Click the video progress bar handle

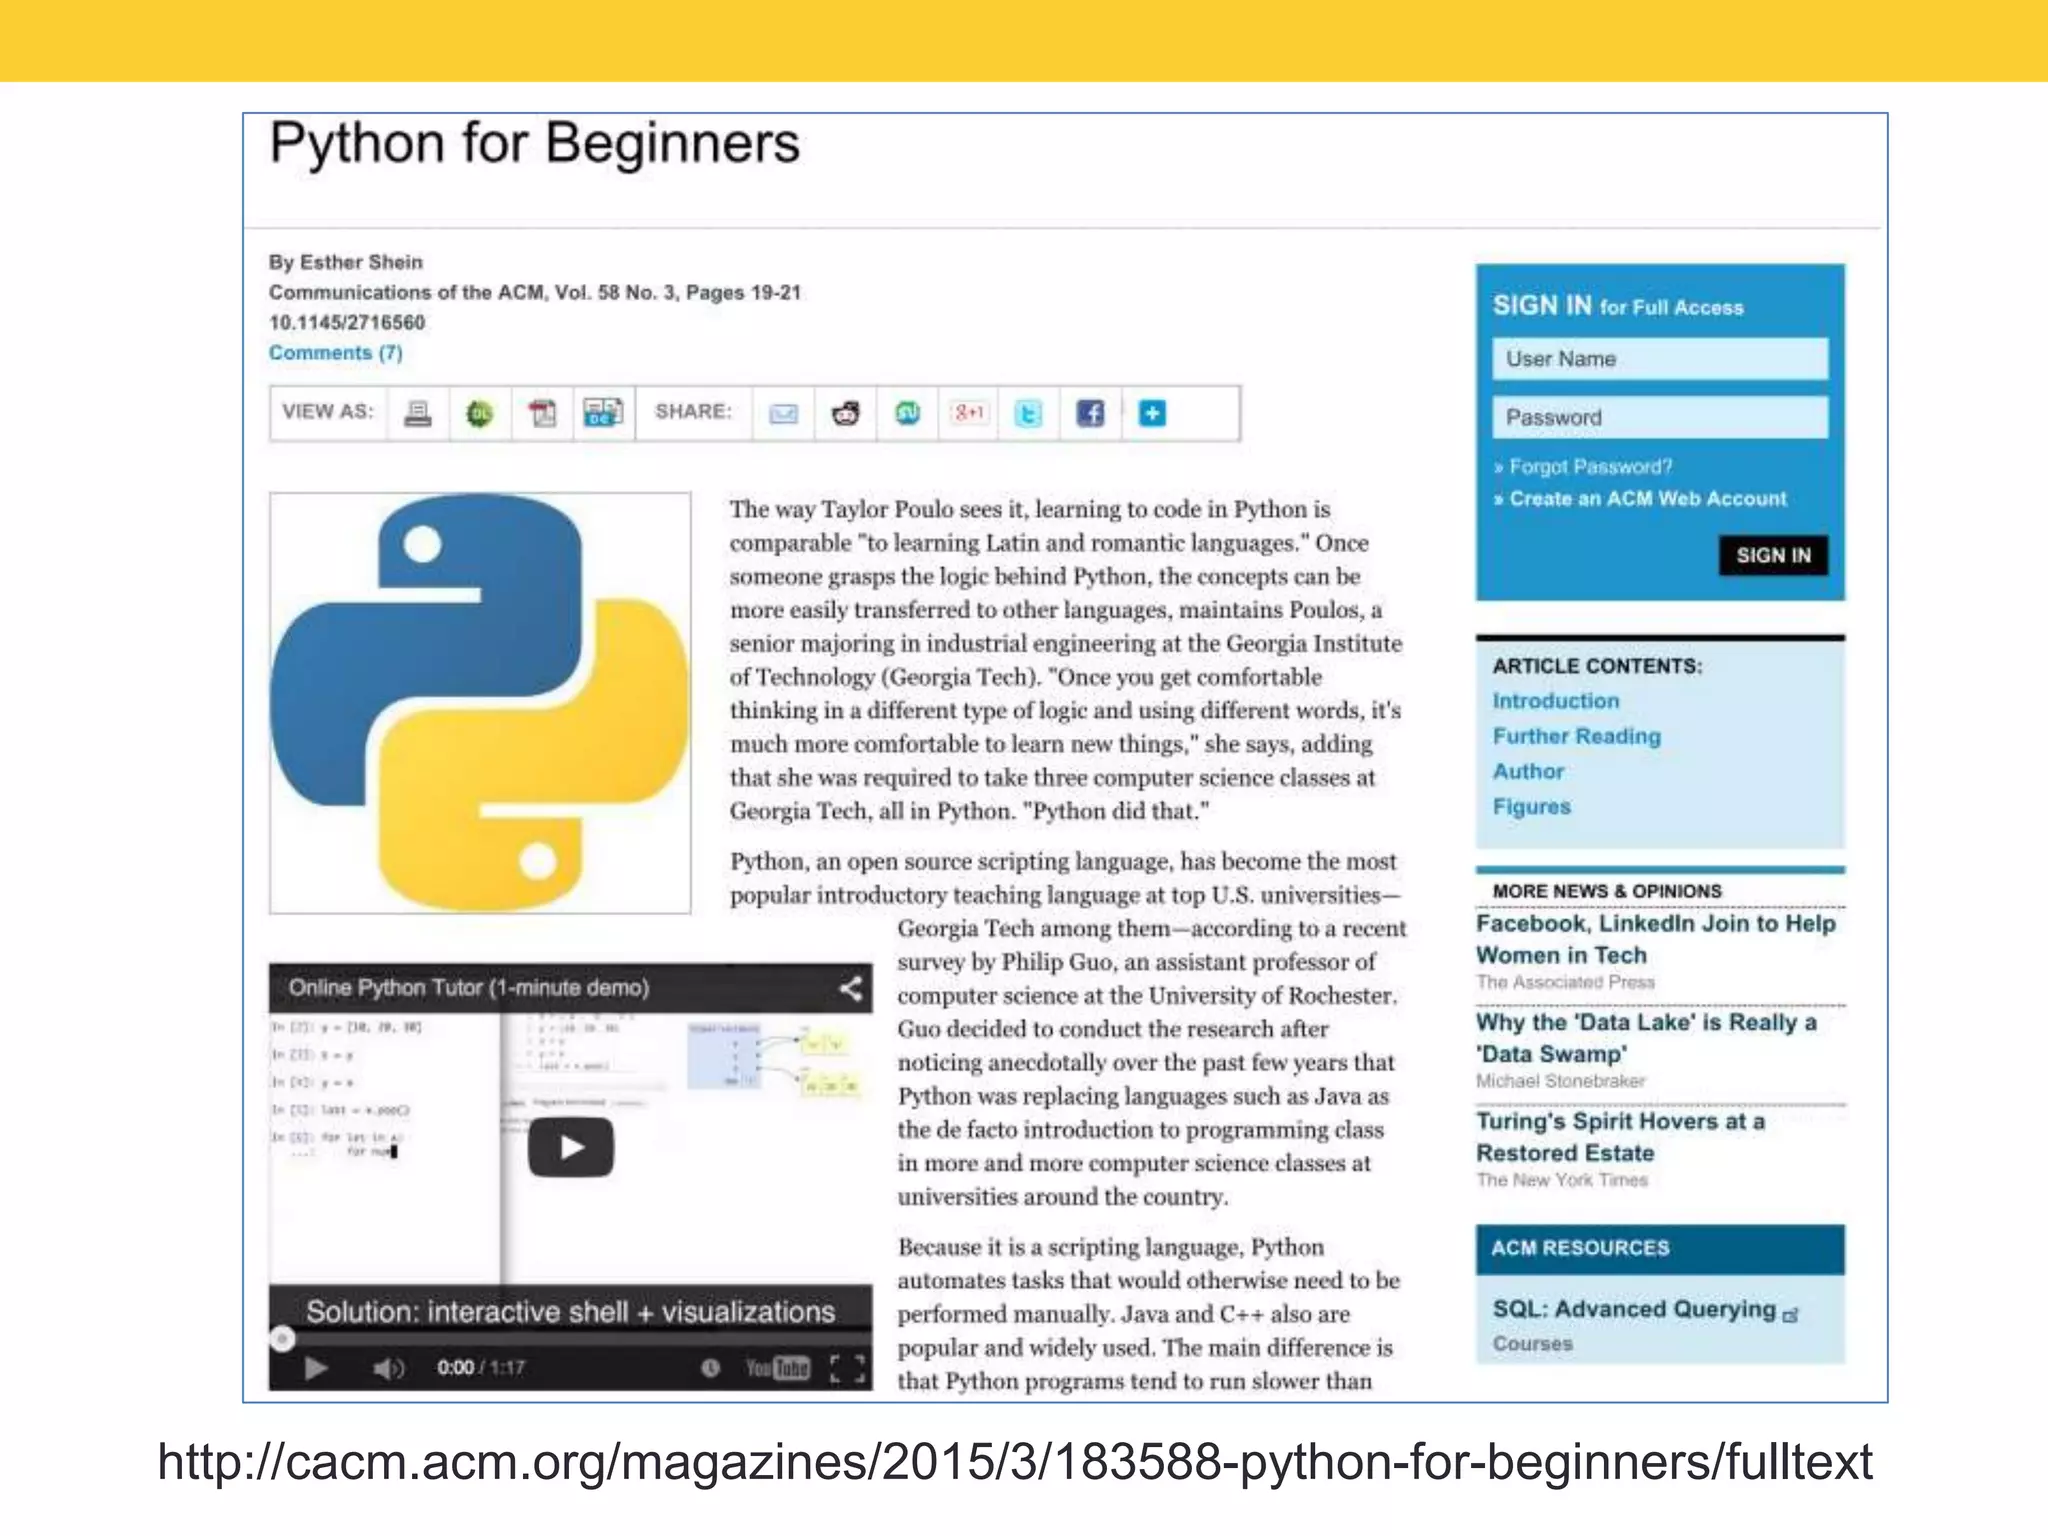click(282, 1339)
